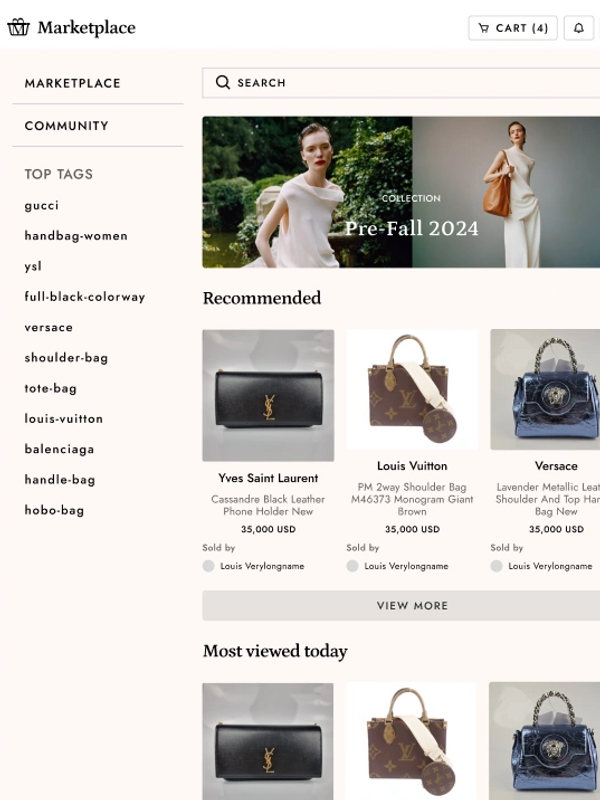This screenshot has height=800, width=600.
Task: Select the louis-vuitton tag
Action: pos(64,419)
